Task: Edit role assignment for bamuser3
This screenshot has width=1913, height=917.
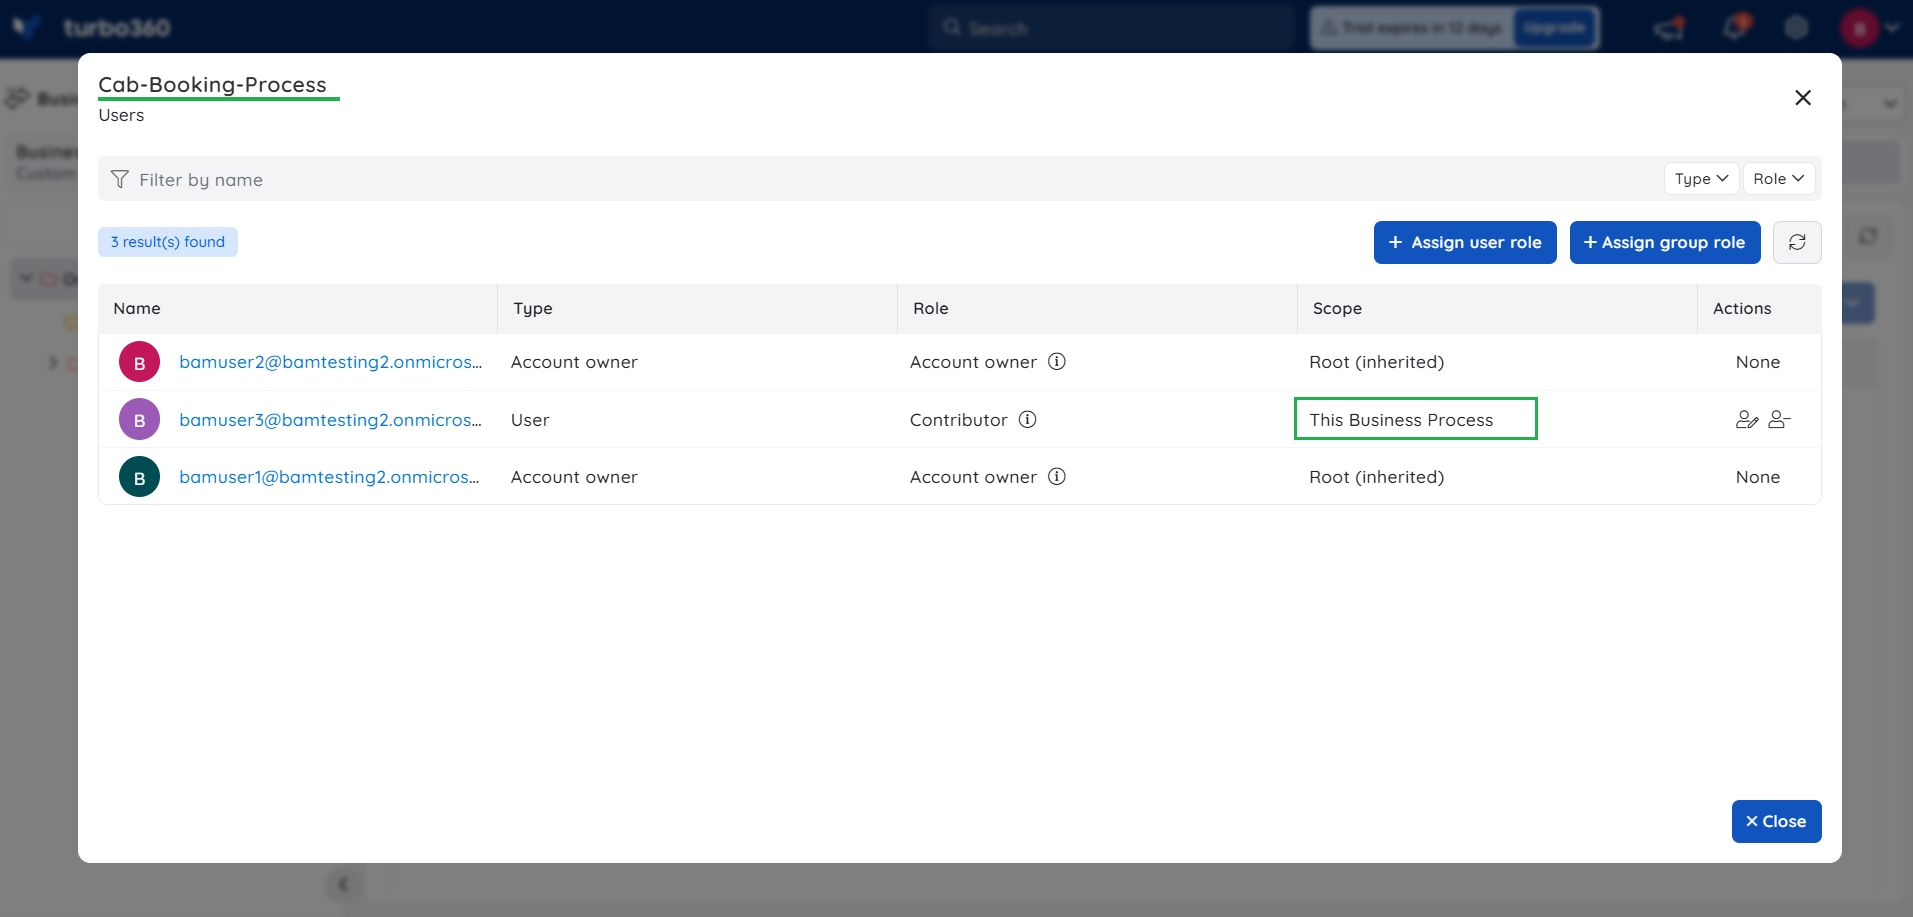Action: point(1747,420)
